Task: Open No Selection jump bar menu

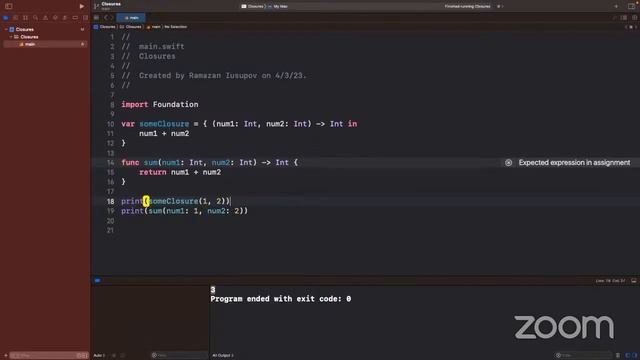Action: point(176,27)
